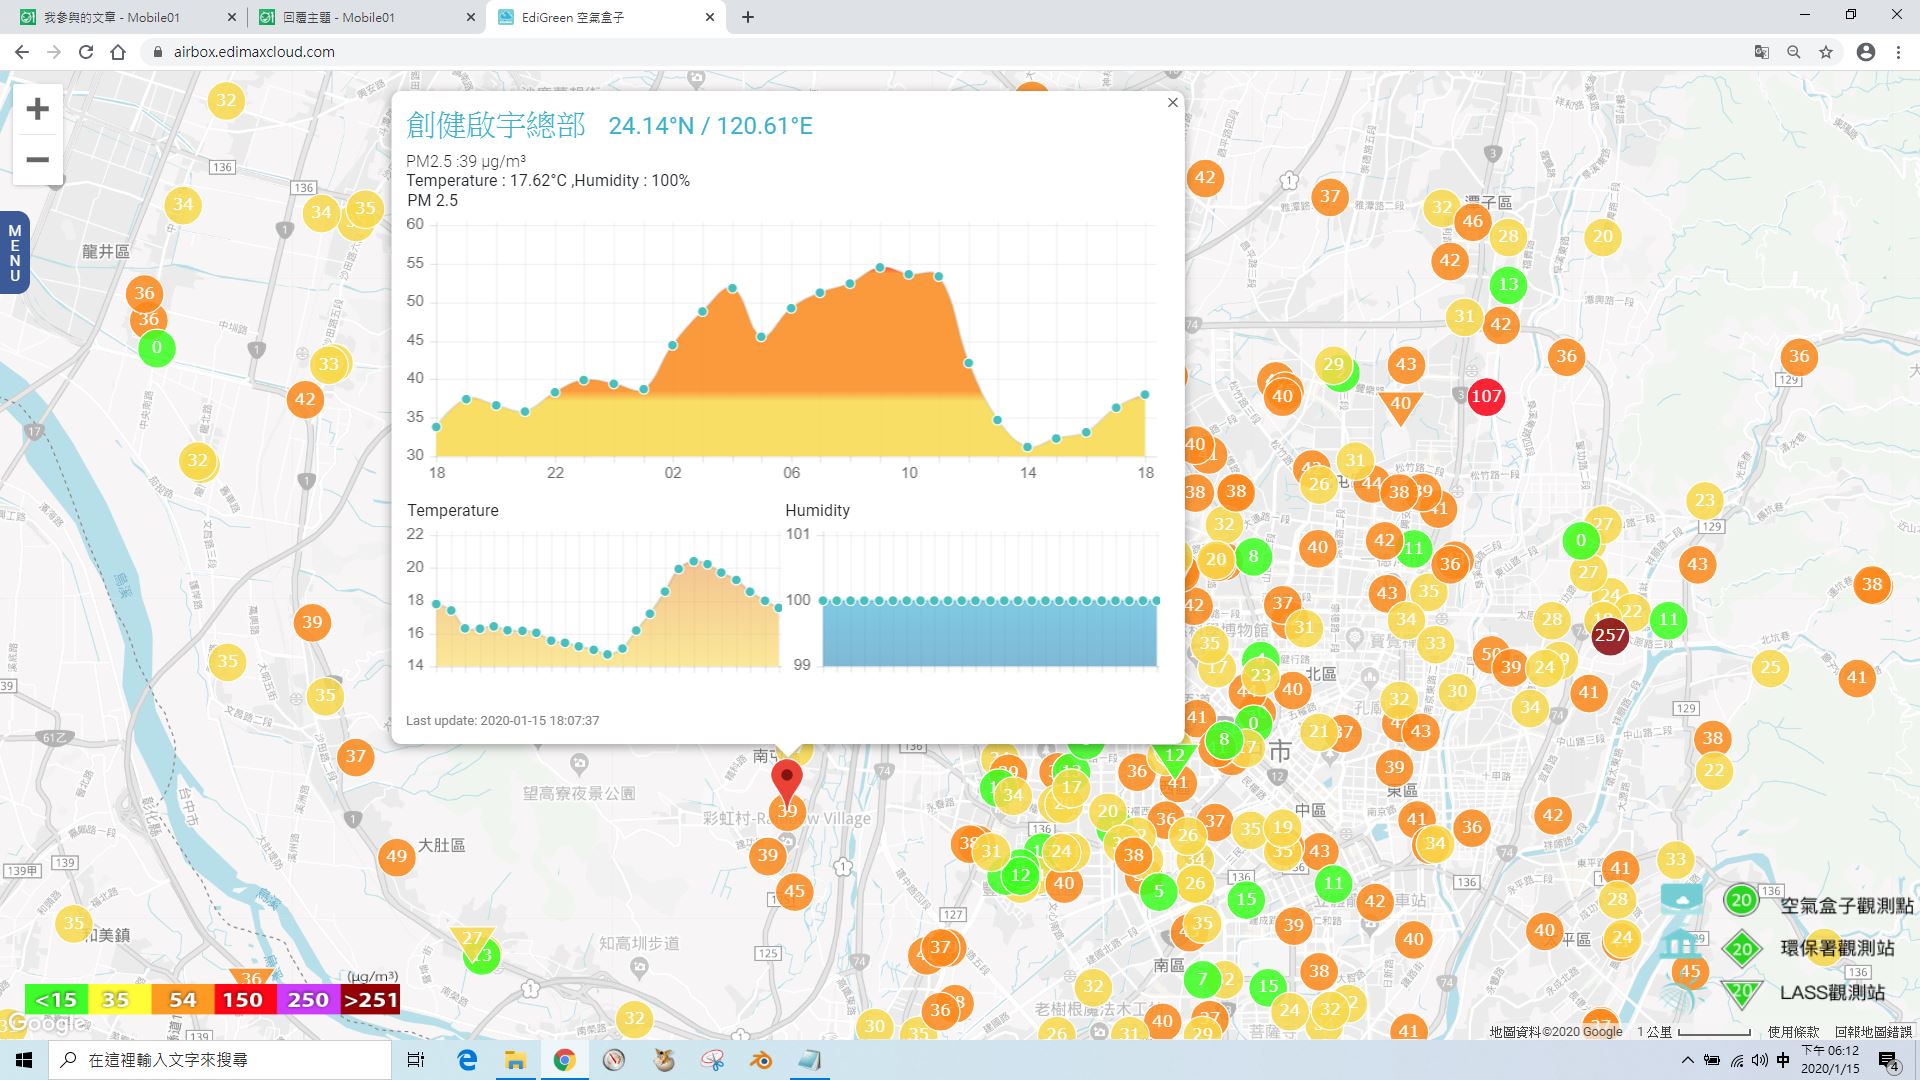Zoom out the map with minus button
1920x1080 pixels.
[37, 160]
